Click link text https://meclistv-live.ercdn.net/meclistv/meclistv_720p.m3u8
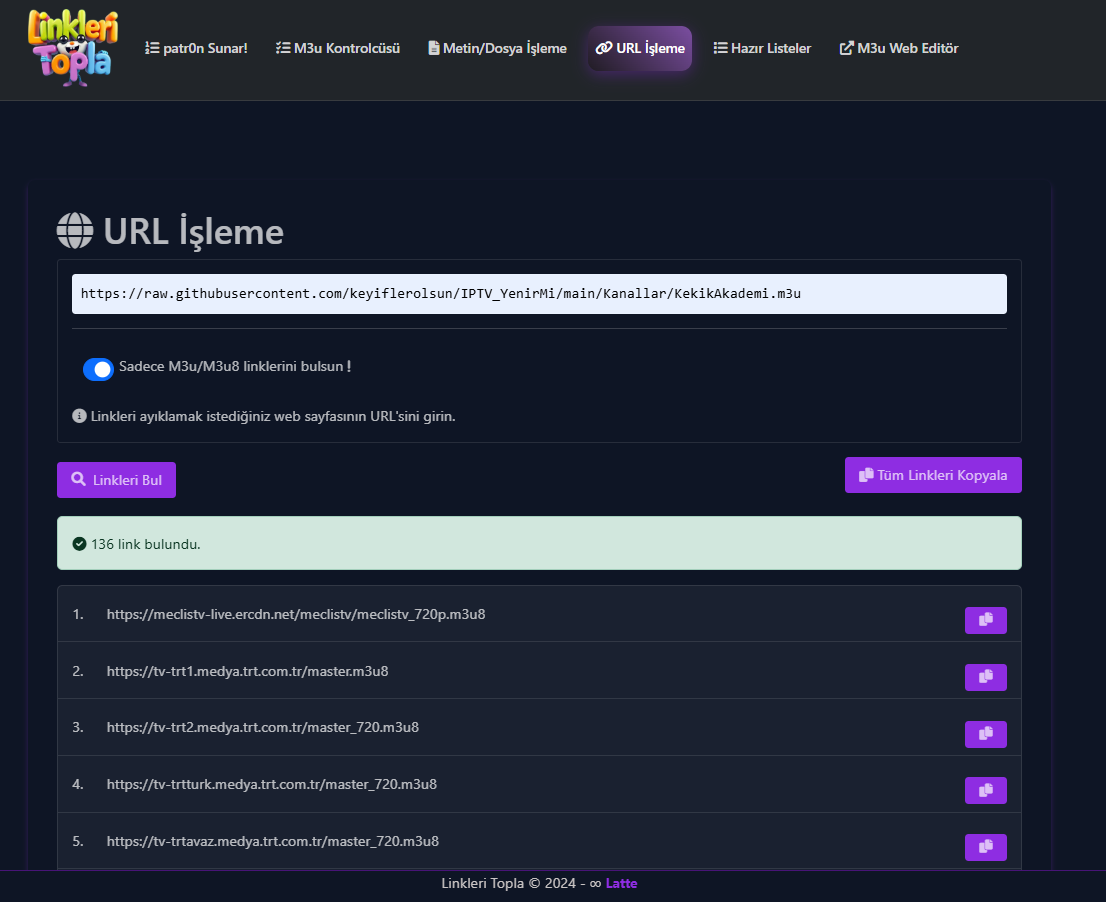This screenshot has height=902, width=1106. click(x=296, y=614)
